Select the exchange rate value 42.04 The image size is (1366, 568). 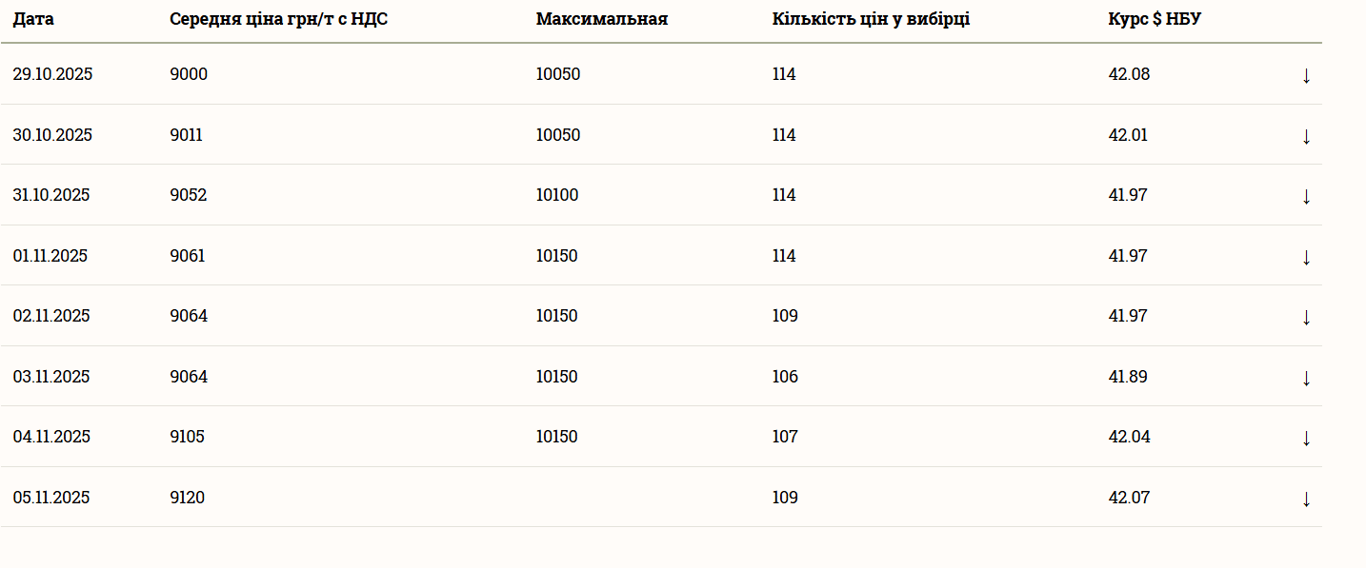click(1129, 437)
